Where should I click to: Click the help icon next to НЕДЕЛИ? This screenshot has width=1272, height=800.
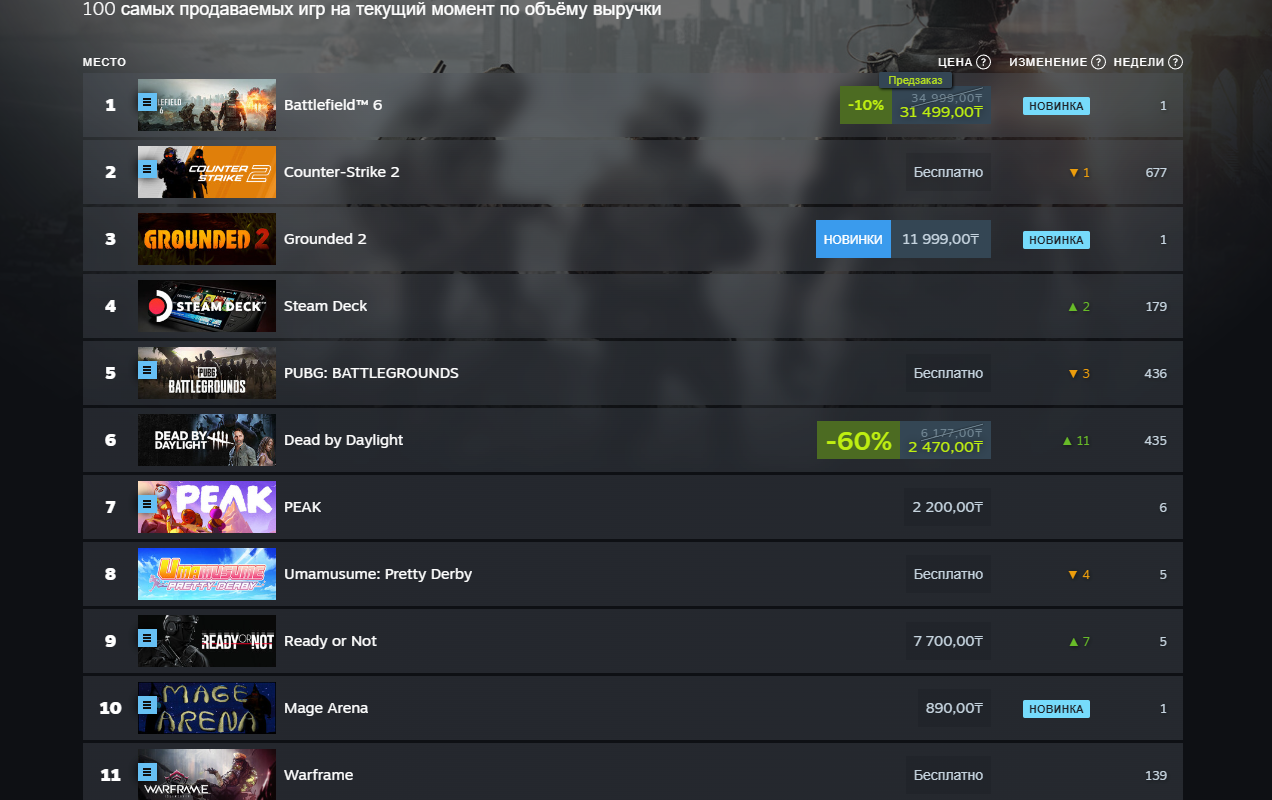click(1176, 62)
